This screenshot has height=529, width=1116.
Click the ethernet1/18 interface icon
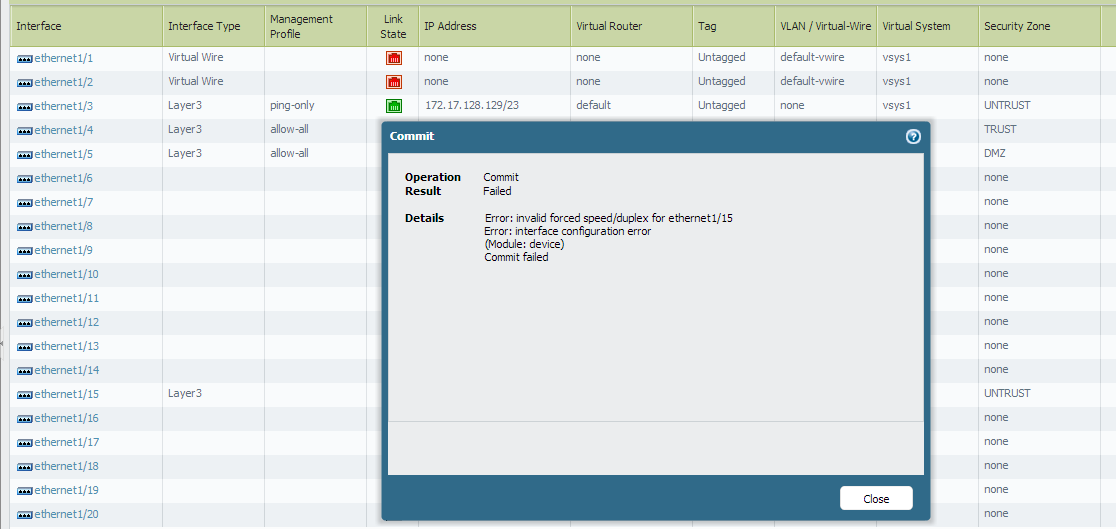click(25, 466)
